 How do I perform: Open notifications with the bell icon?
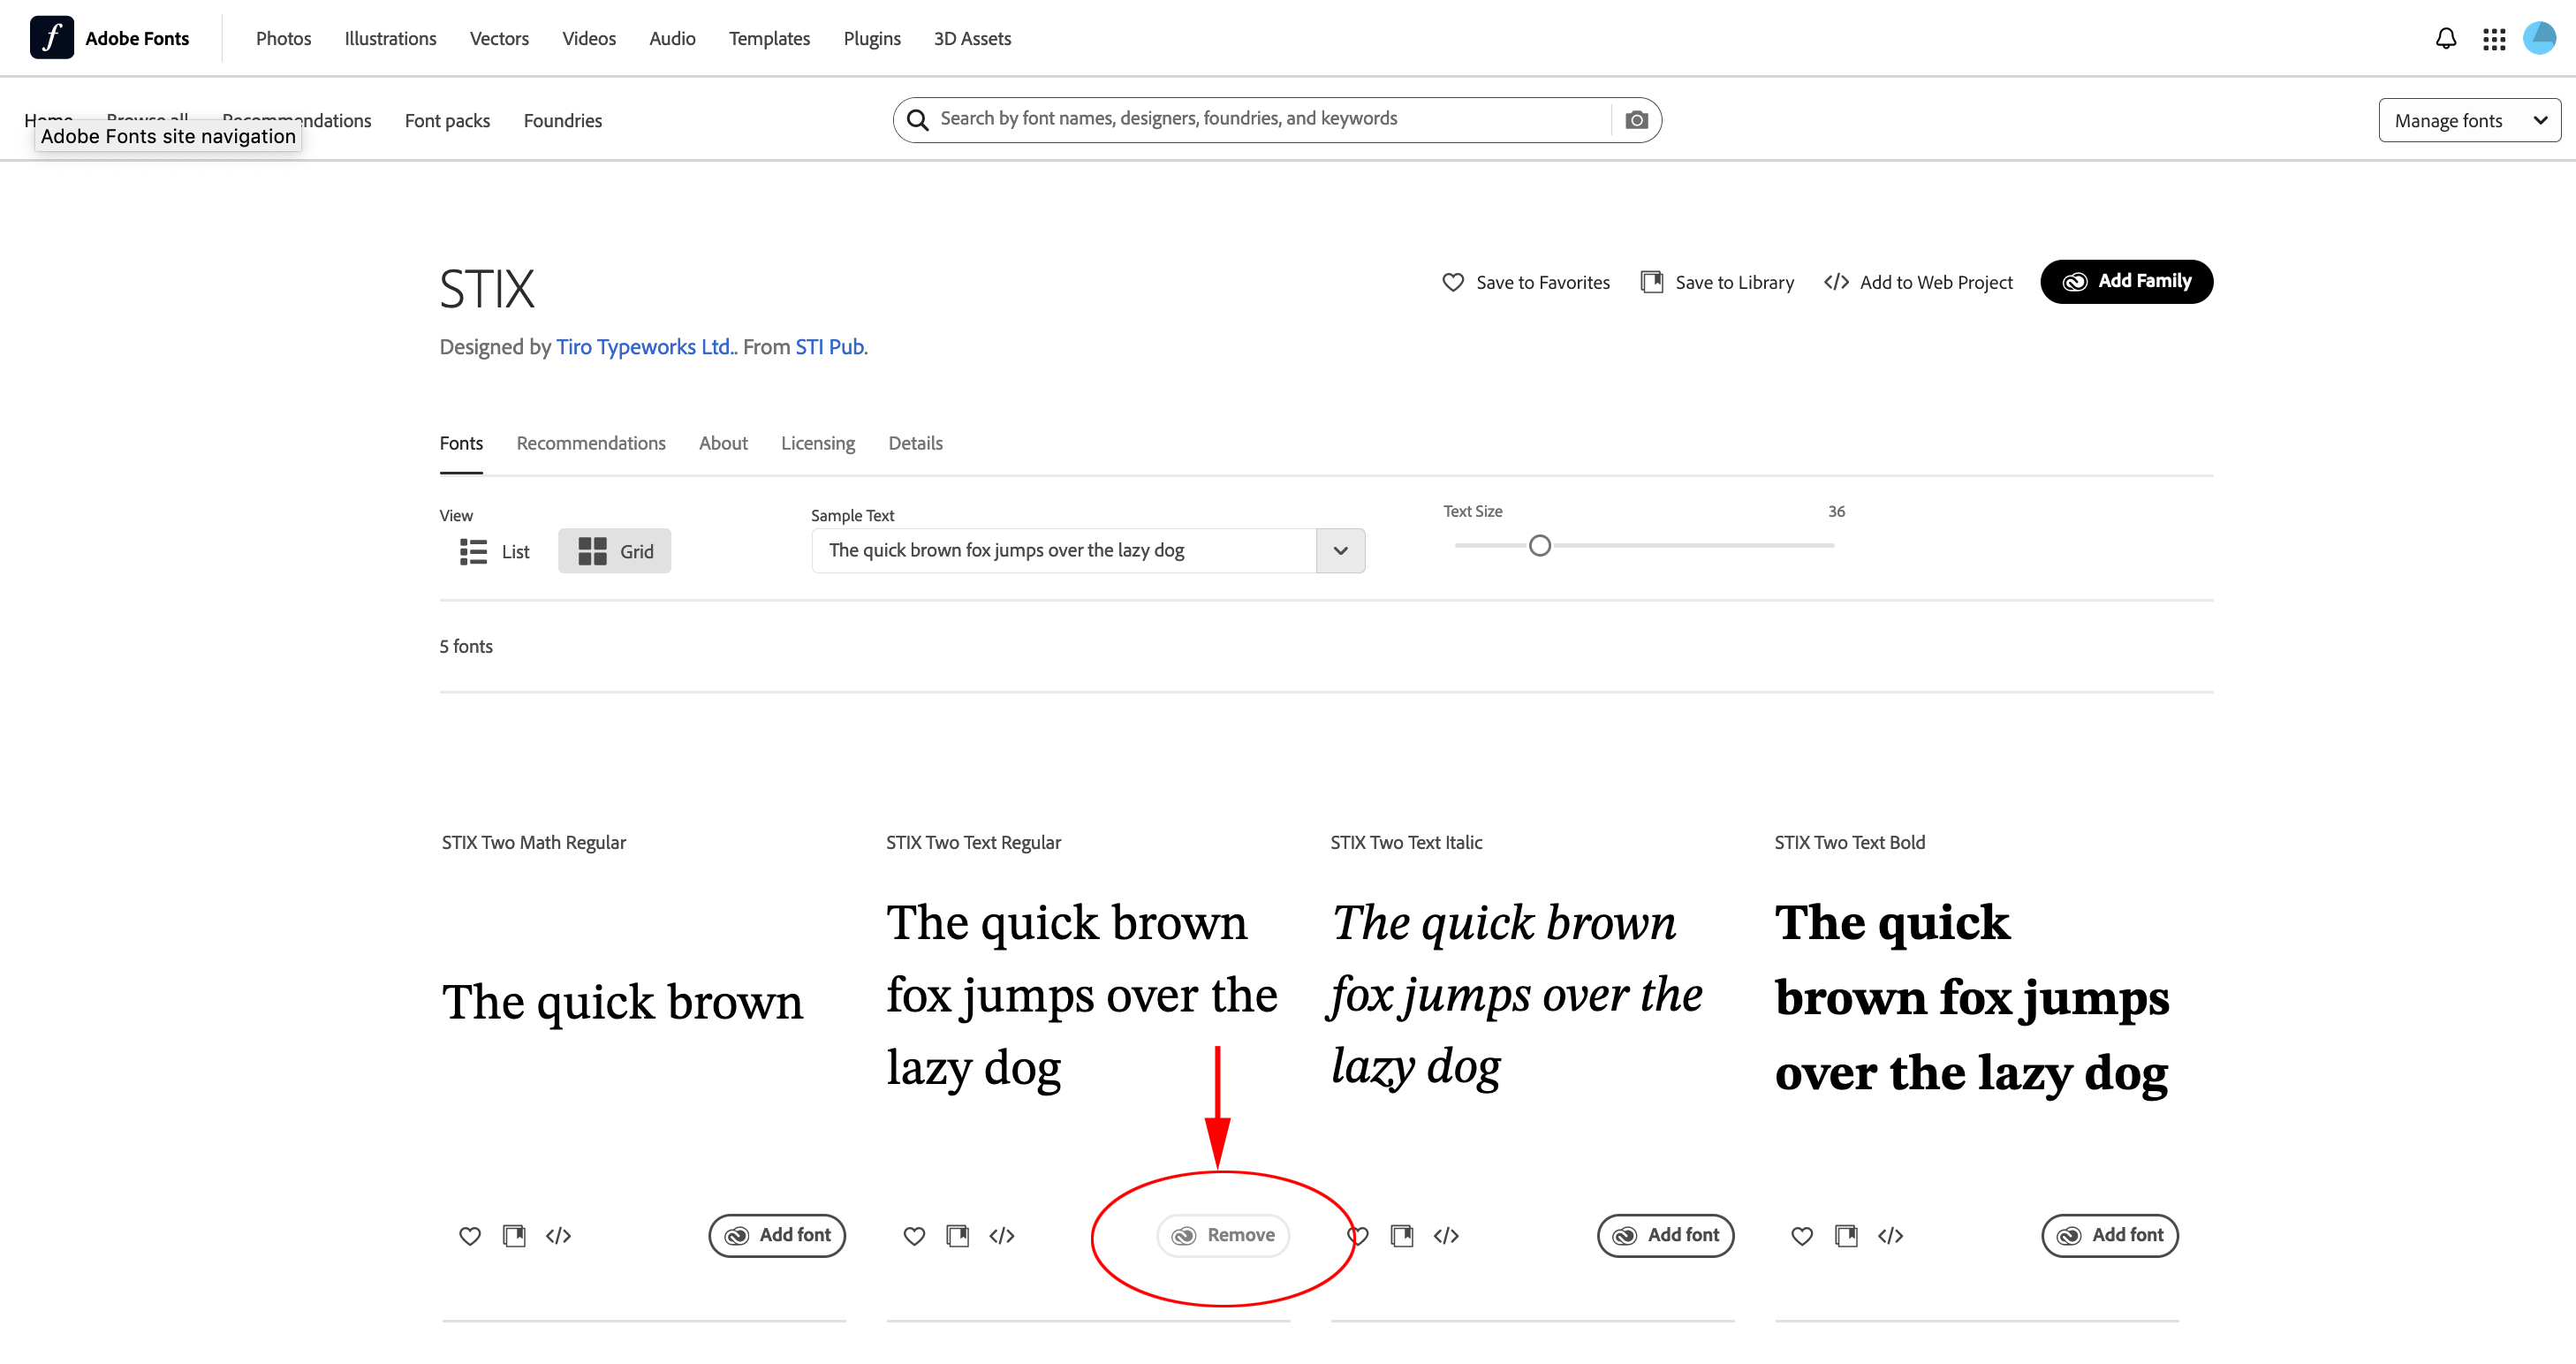pos(2445,38)
